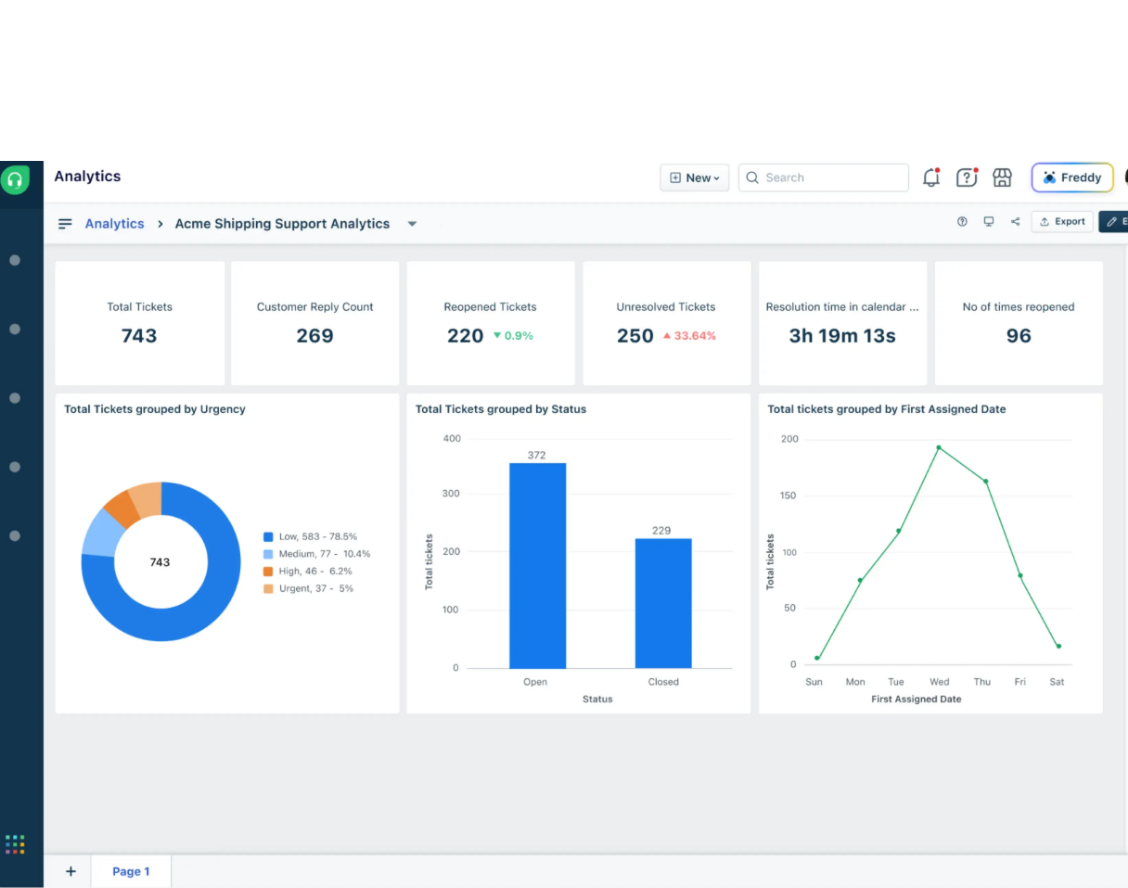The height and width of the screenshot is (888, 1128).
Task: Open the marketplace storefront icon
Action: point(1002,178)
